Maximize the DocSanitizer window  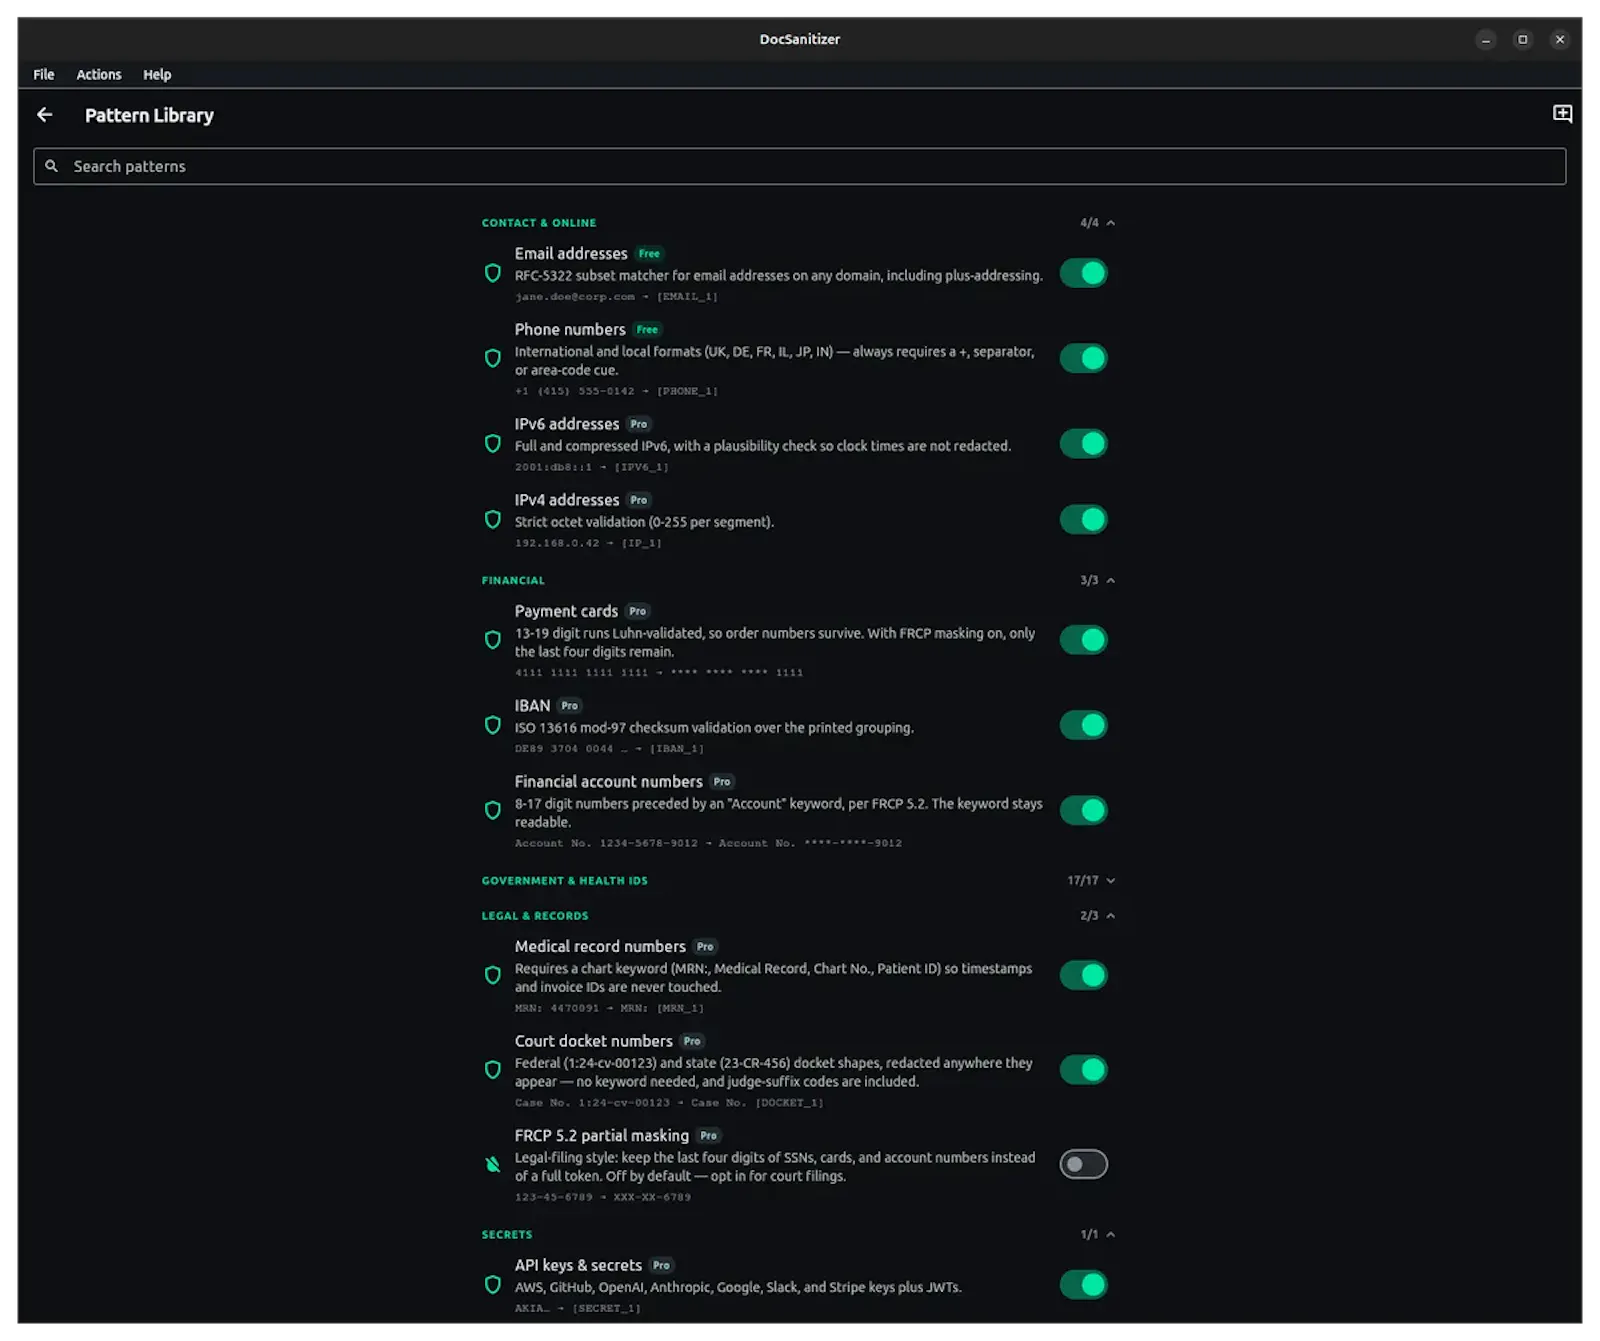point(1522,40)
